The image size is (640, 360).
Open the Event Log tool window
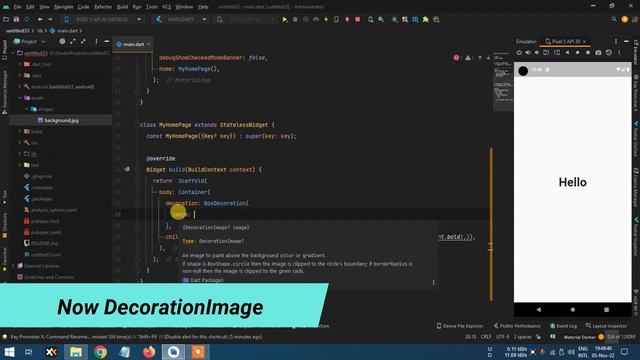click(x=563, y=326)
